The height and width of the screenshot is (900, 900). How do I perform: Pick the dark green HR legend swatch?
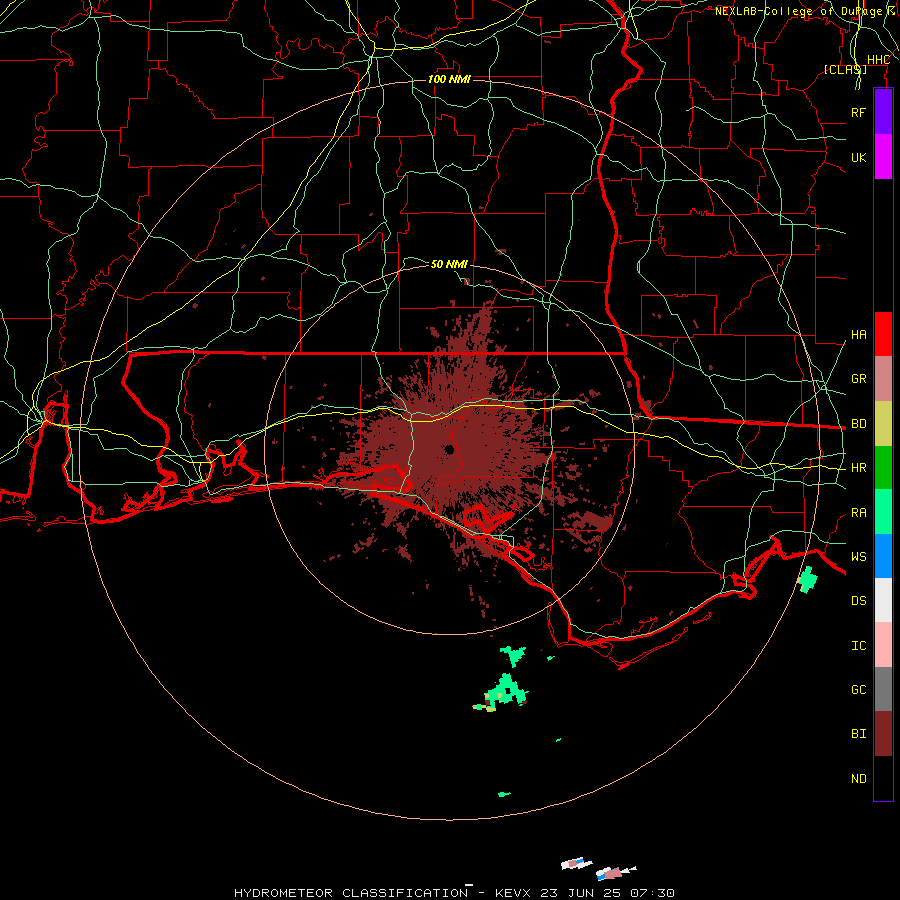pos(883,468)
